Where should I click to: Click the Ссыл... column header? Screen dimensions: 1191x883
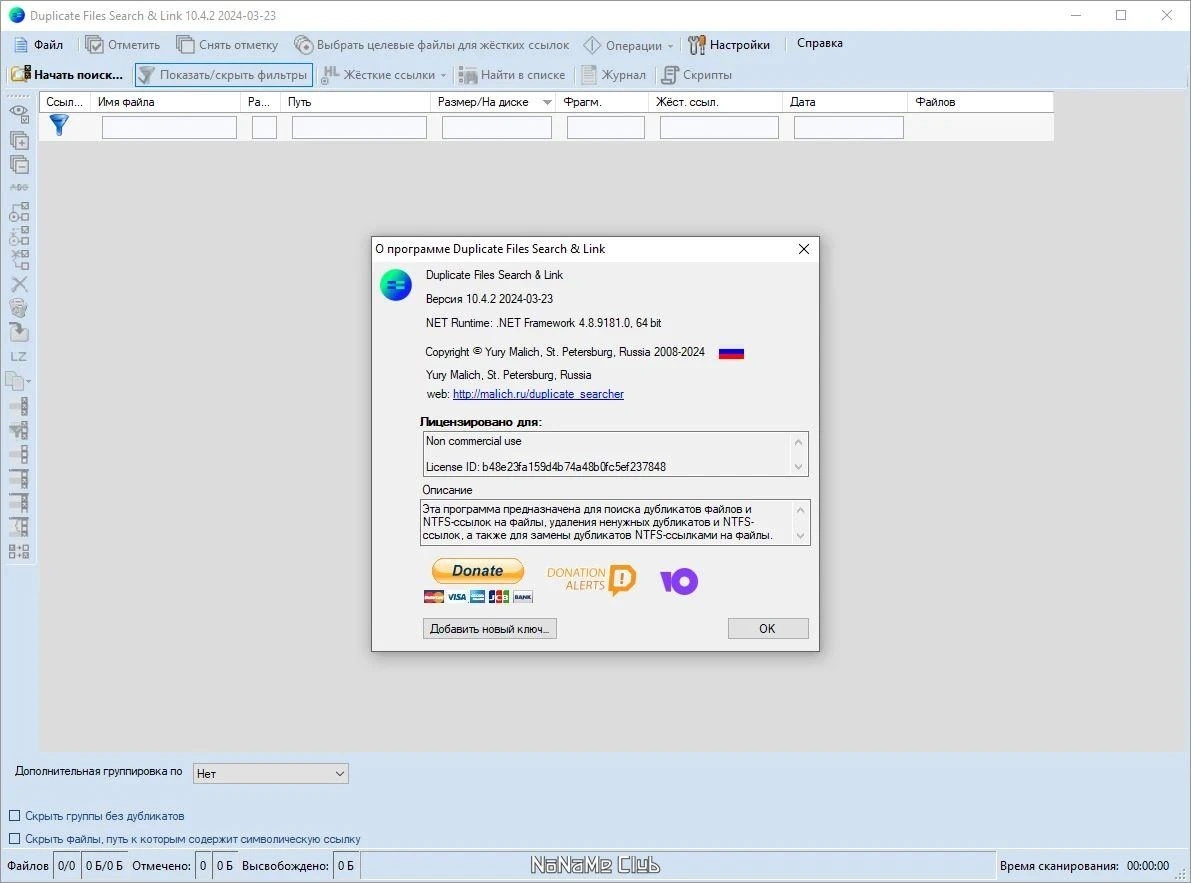click(x=65, y=102)
